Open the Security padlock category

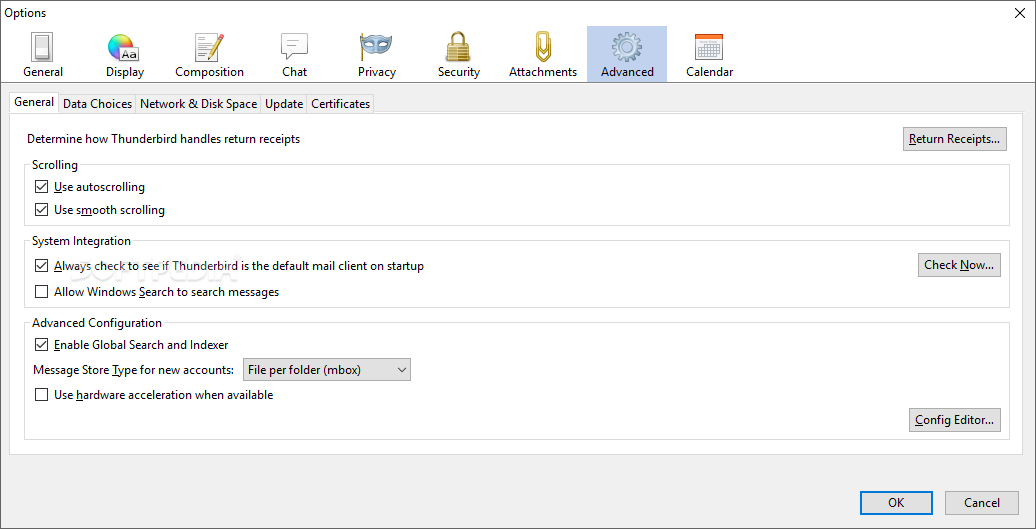(459, 55)
